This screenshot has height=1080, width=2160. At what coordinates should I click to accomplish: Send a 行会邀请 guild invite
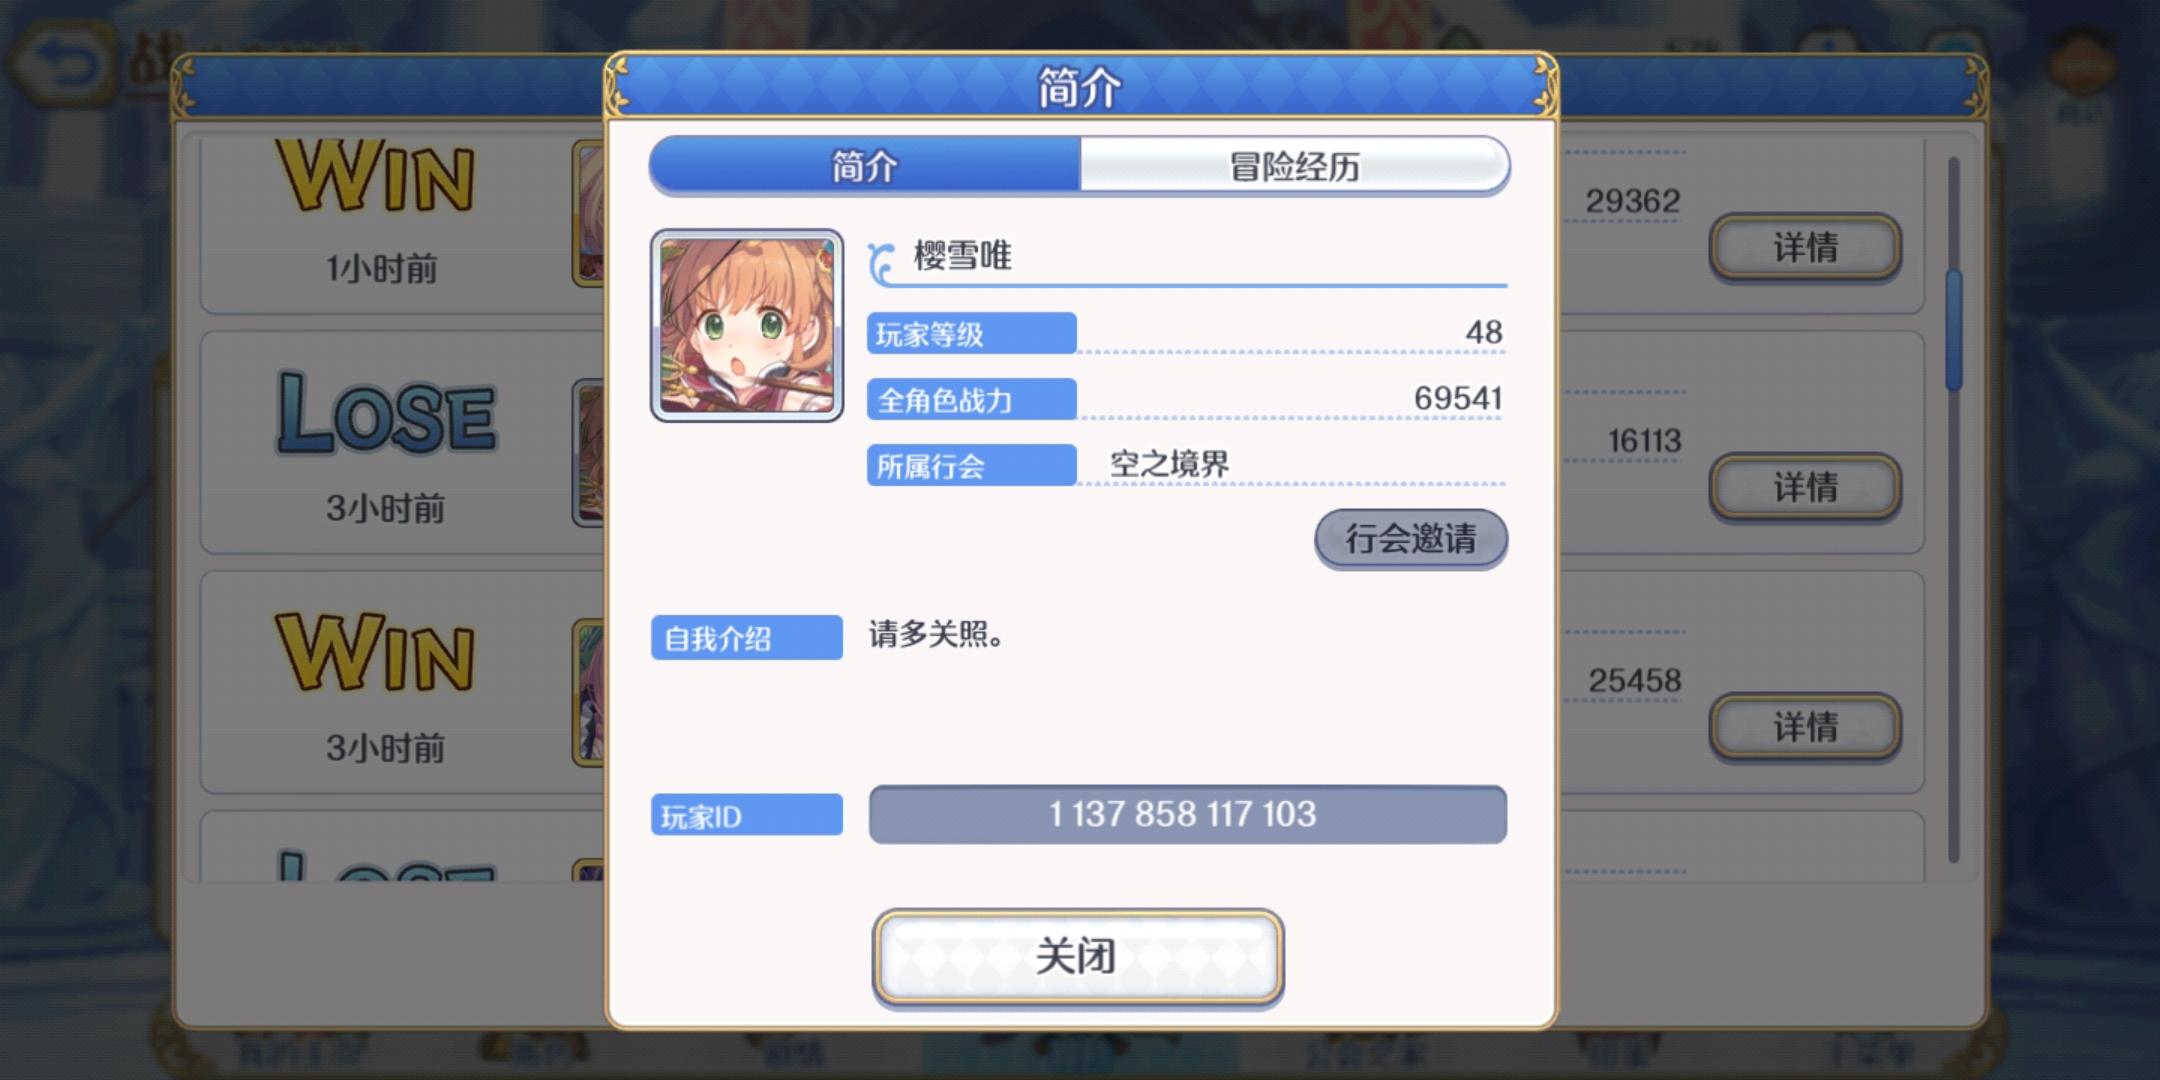[x=1410, y=539]
